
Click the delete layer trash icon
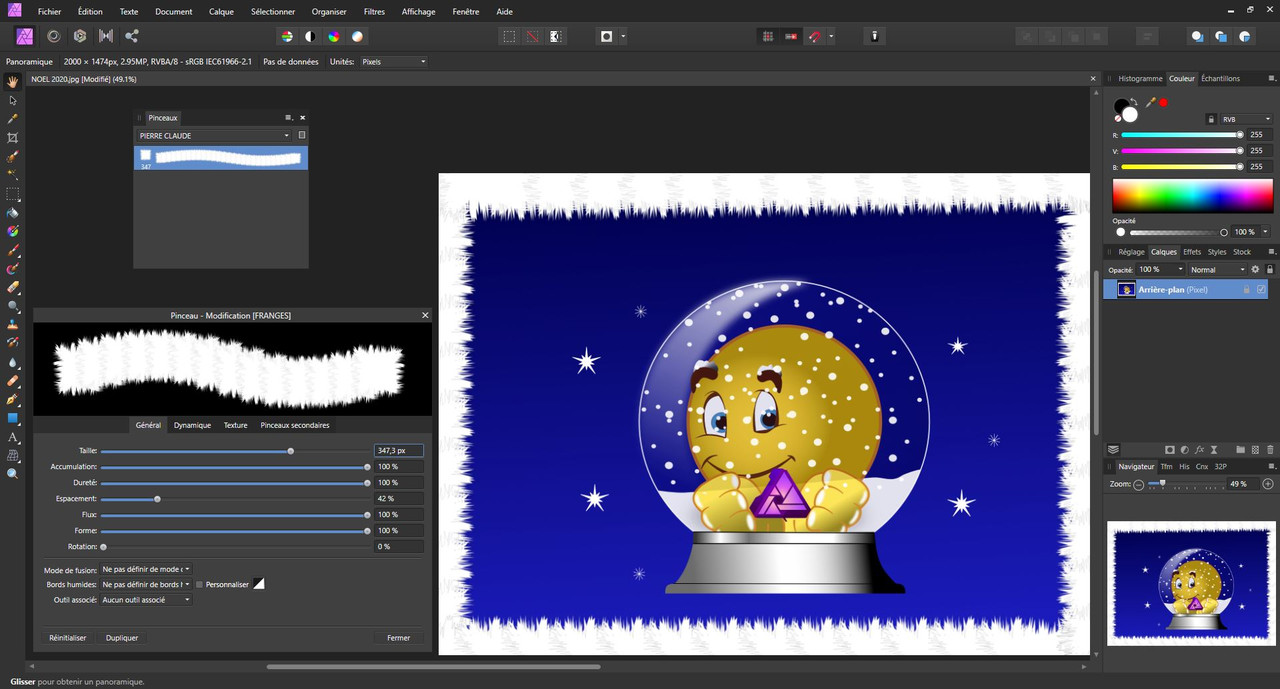point(1270,450)
